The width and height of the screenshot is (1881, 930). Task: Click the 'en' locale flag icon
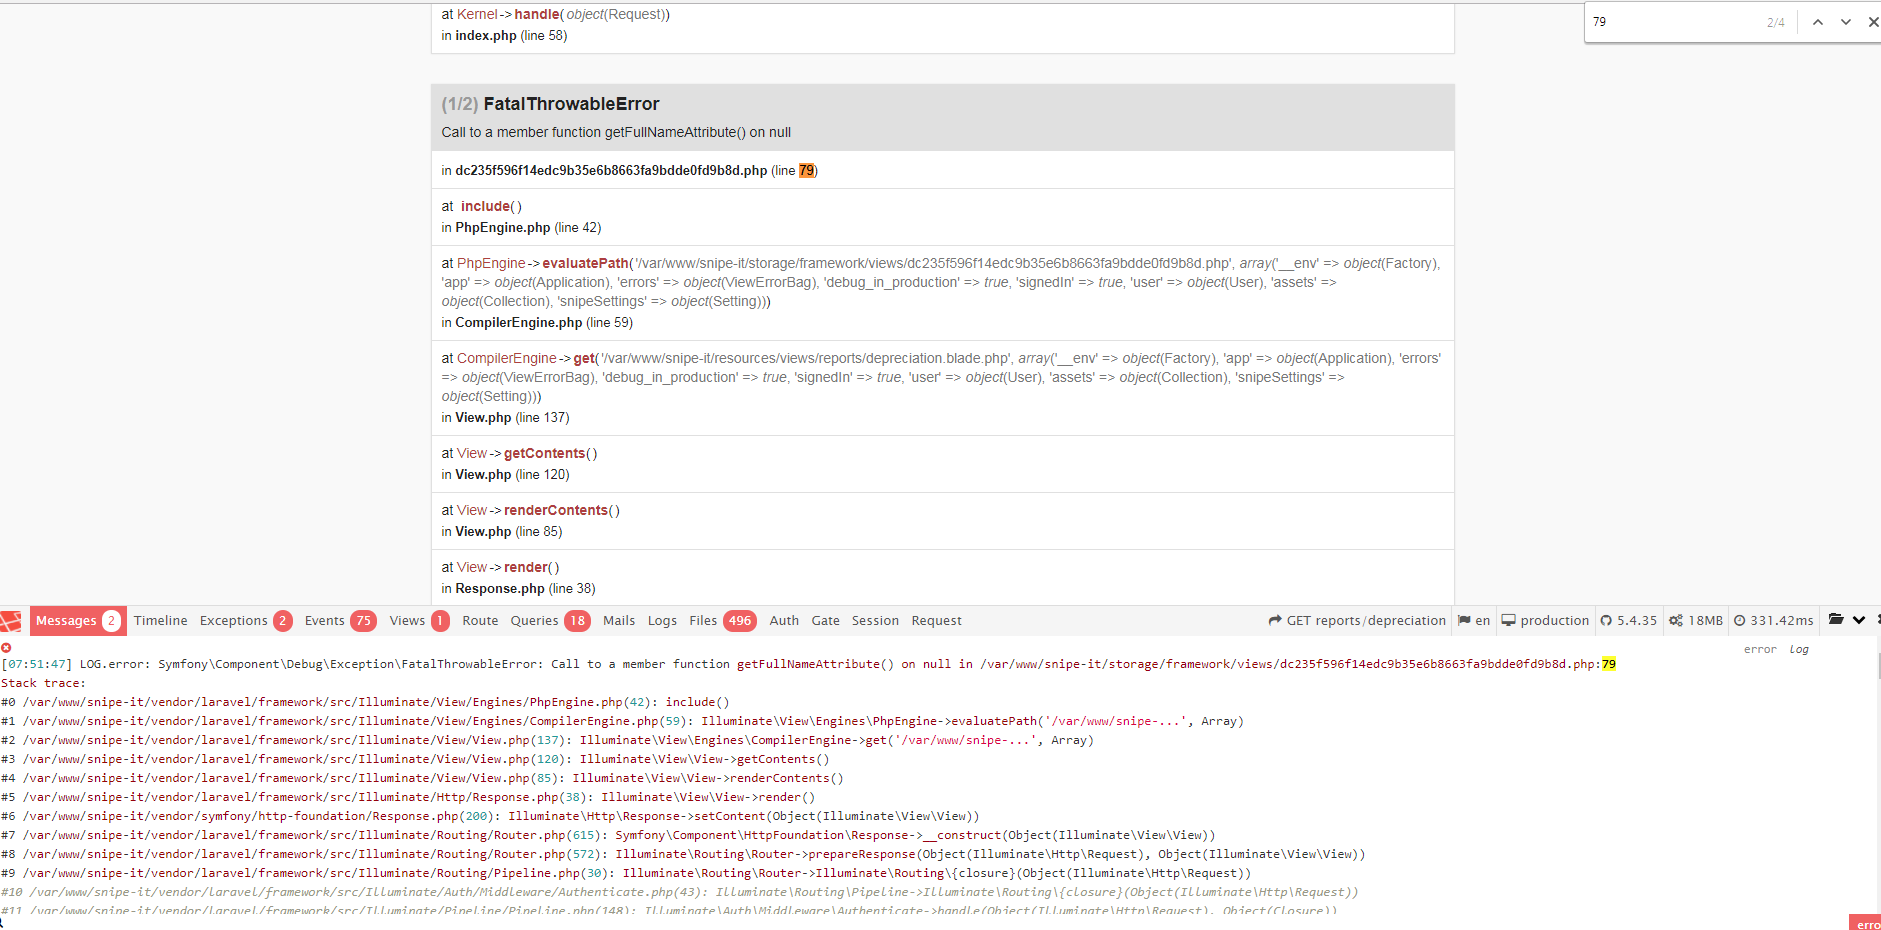[1463, 620]
